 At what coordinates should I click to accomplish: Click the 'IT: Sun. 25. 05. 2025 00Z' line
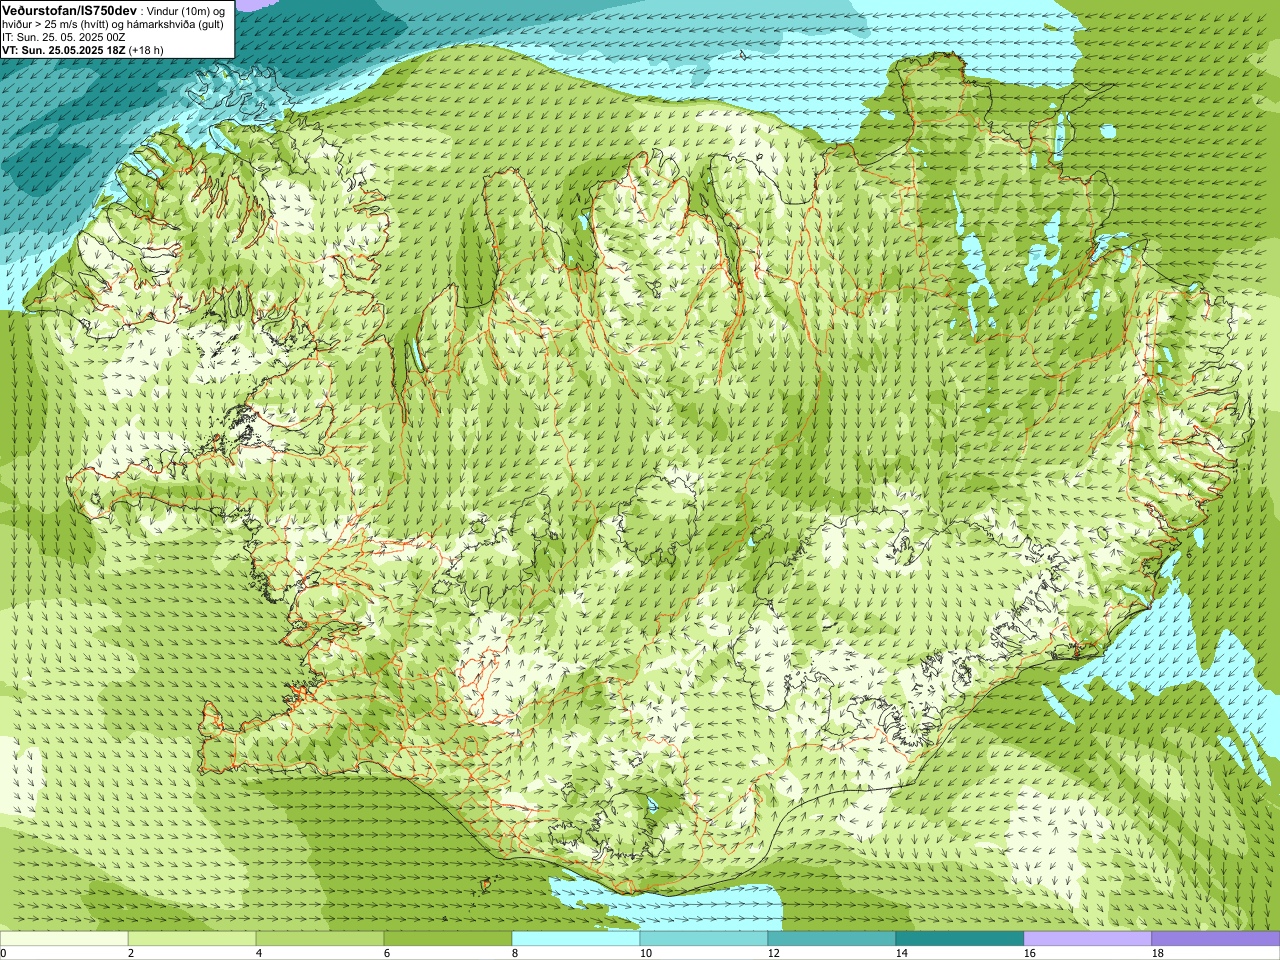(x=64, y=37)
